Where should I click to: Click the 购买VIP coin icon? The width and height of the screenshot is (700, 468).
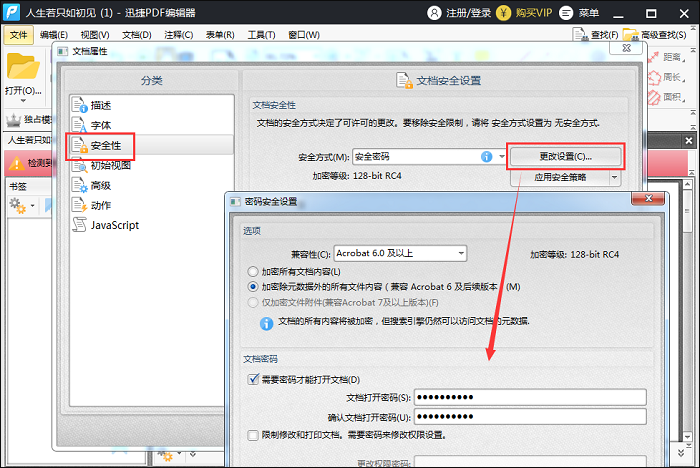point(504,13)
